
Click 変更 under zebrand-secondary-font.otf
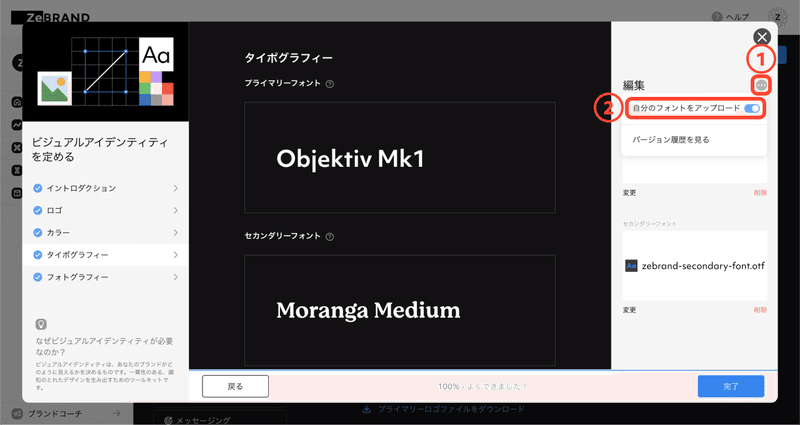[x=629, y=310]
